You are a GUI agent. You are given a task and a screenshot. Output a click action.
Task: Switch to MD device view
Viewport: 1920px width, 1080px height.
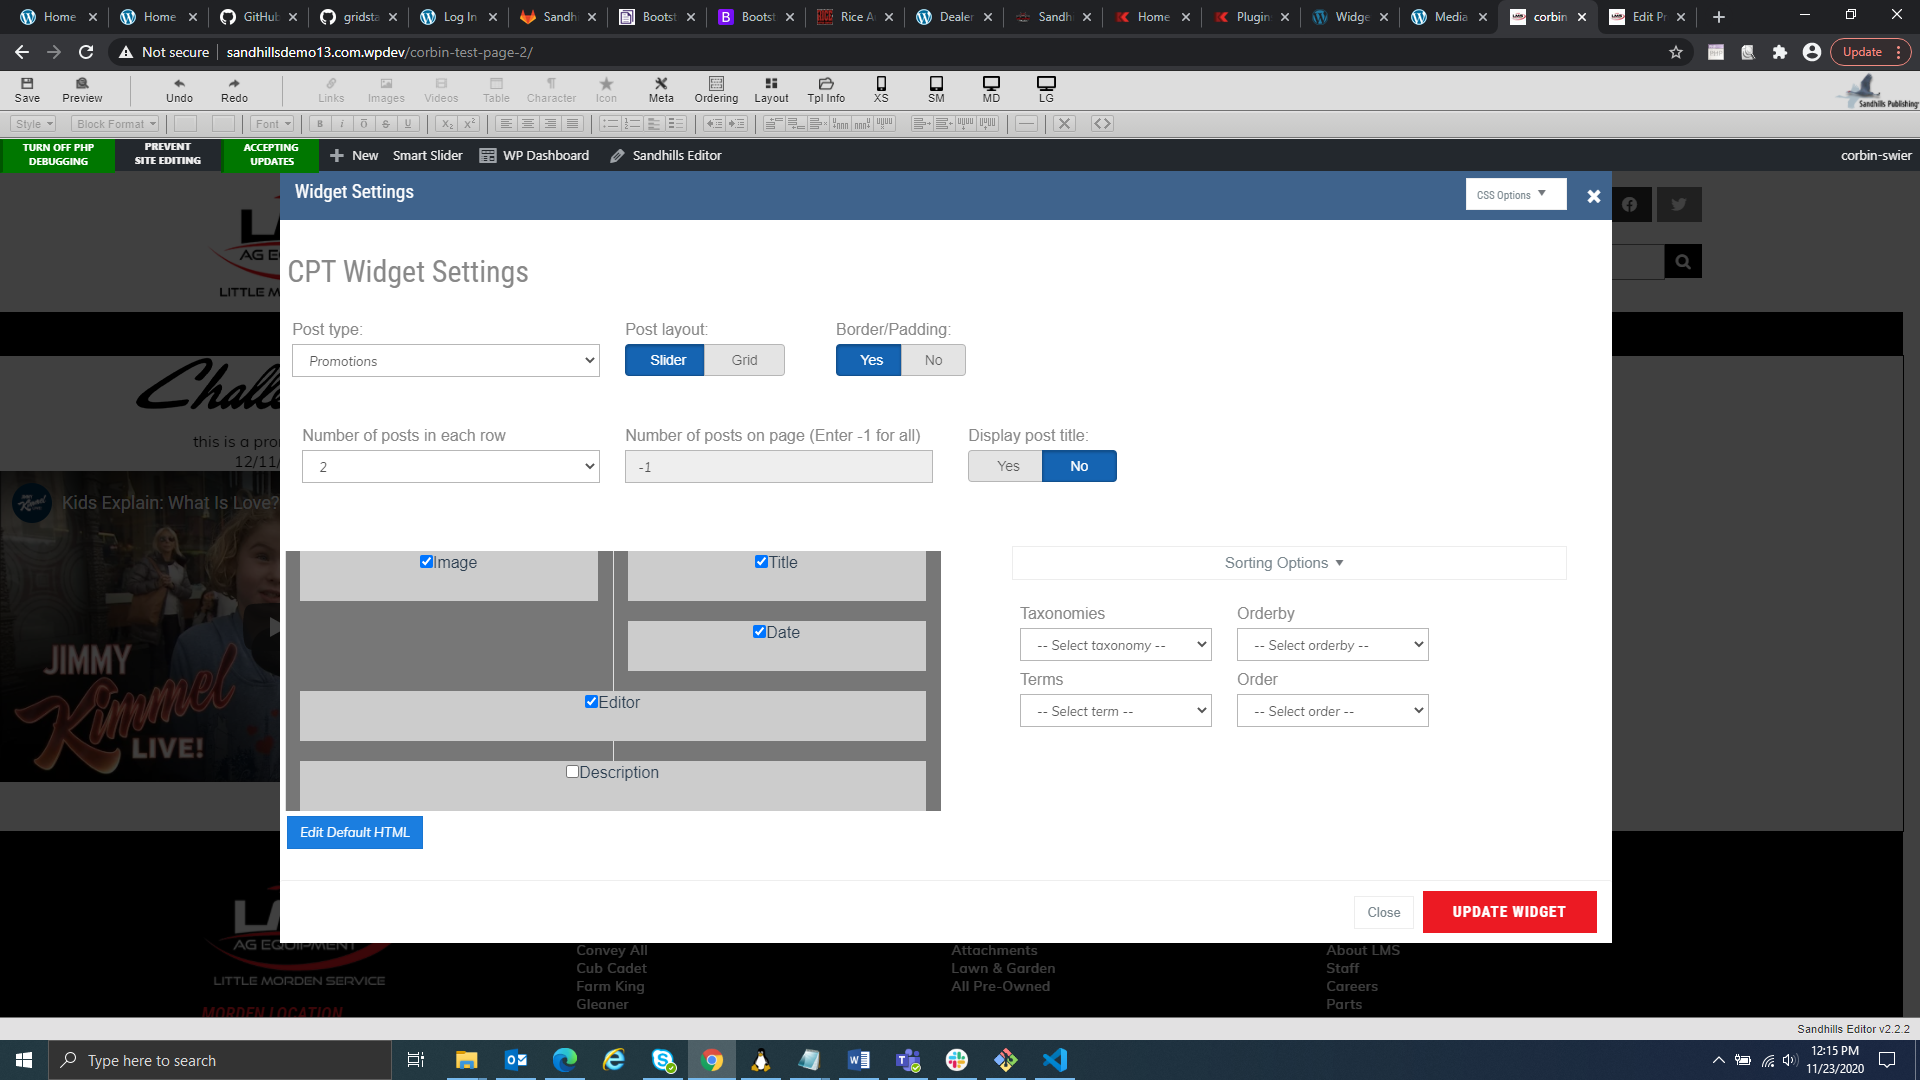991,89
